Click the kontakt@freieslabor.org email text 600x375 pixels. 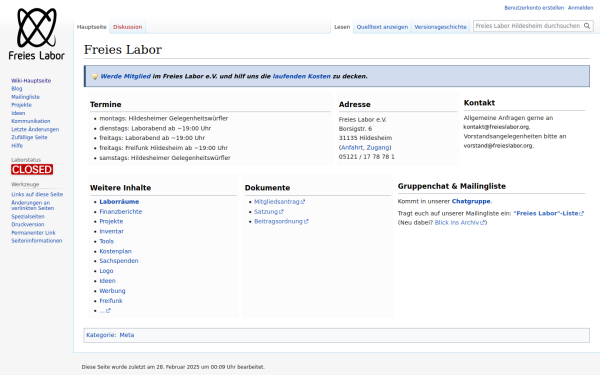point(496,127)
